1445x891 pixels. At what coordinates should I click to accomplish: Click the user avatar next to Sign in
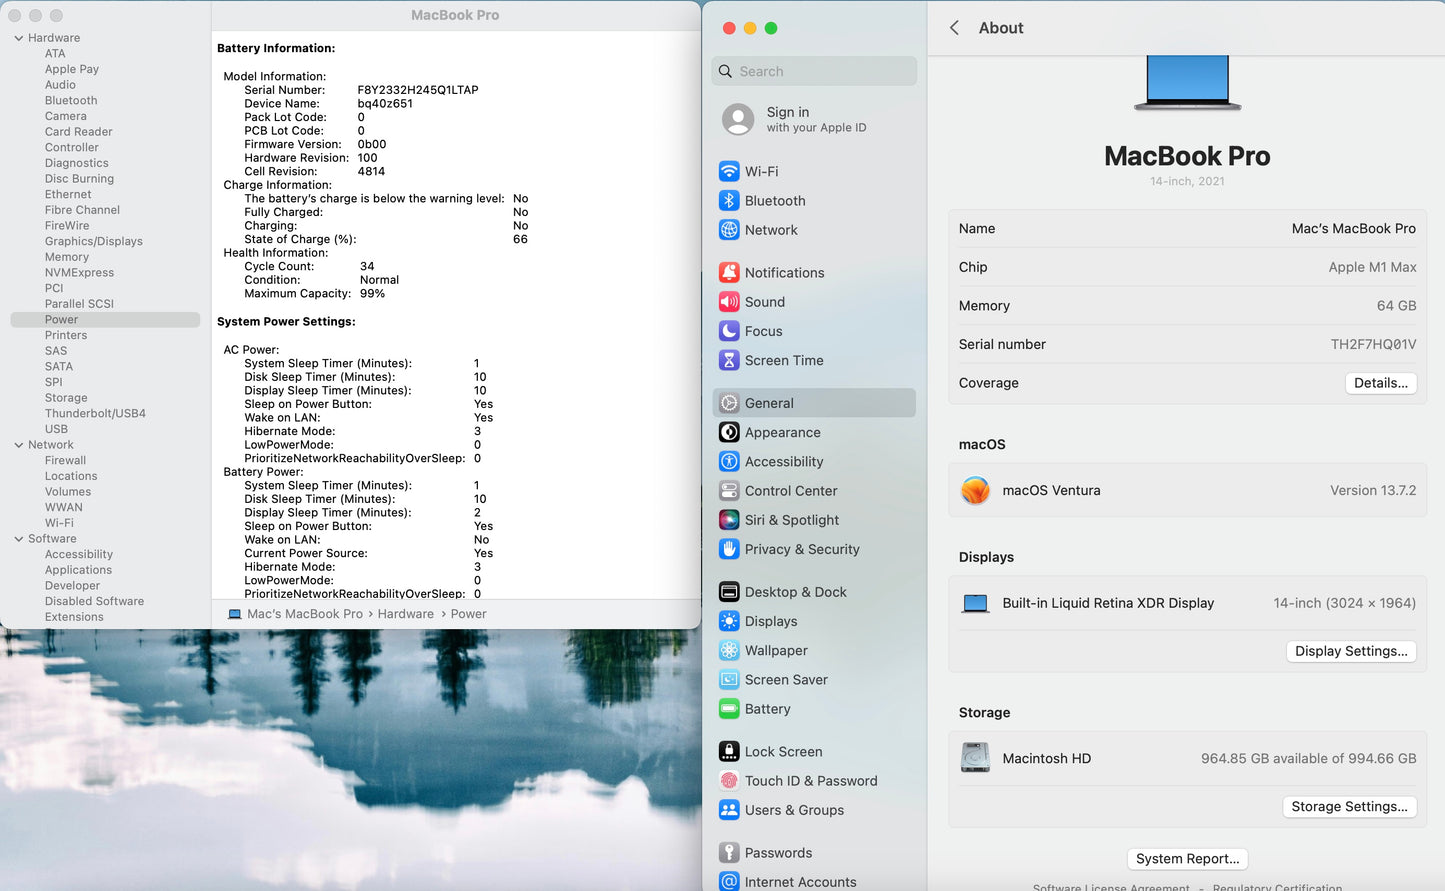(738, 119)
